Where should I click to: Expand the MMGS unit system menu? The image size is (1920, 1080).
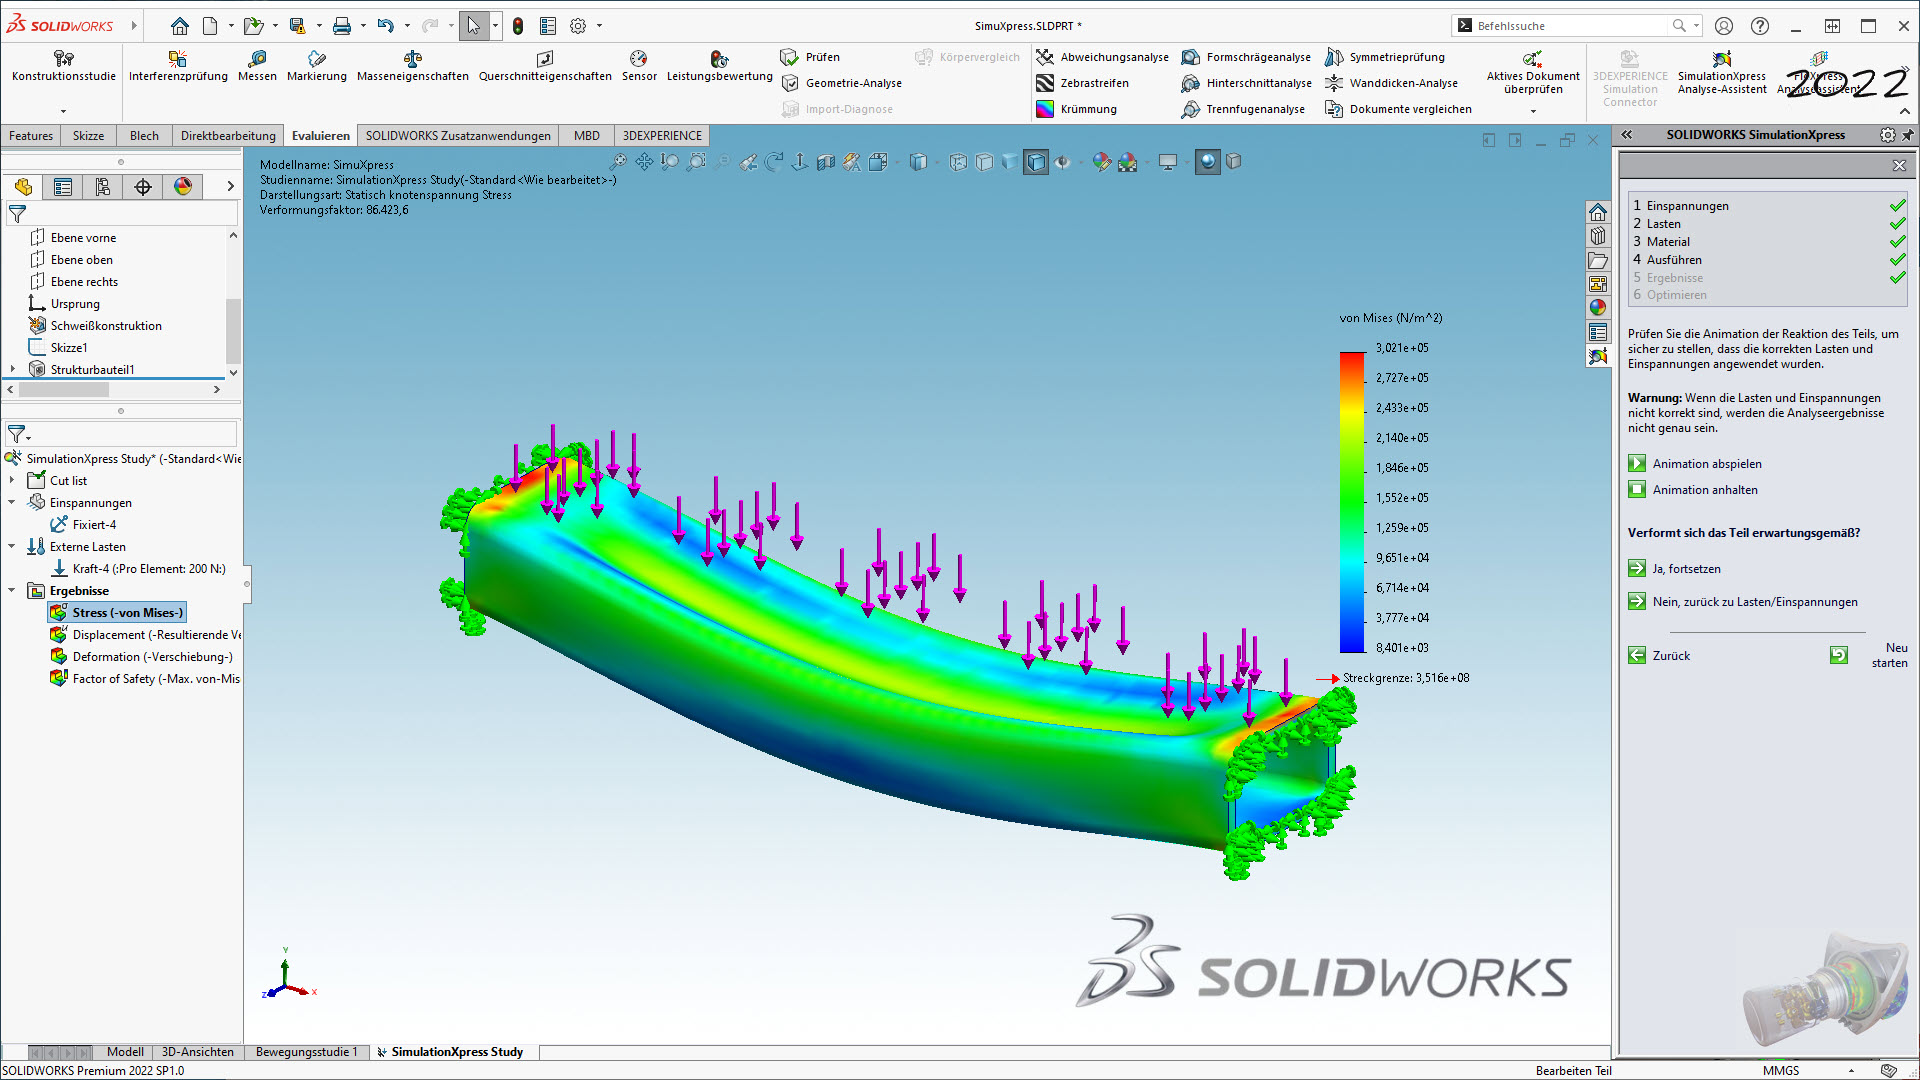tap(1851, 1070)
